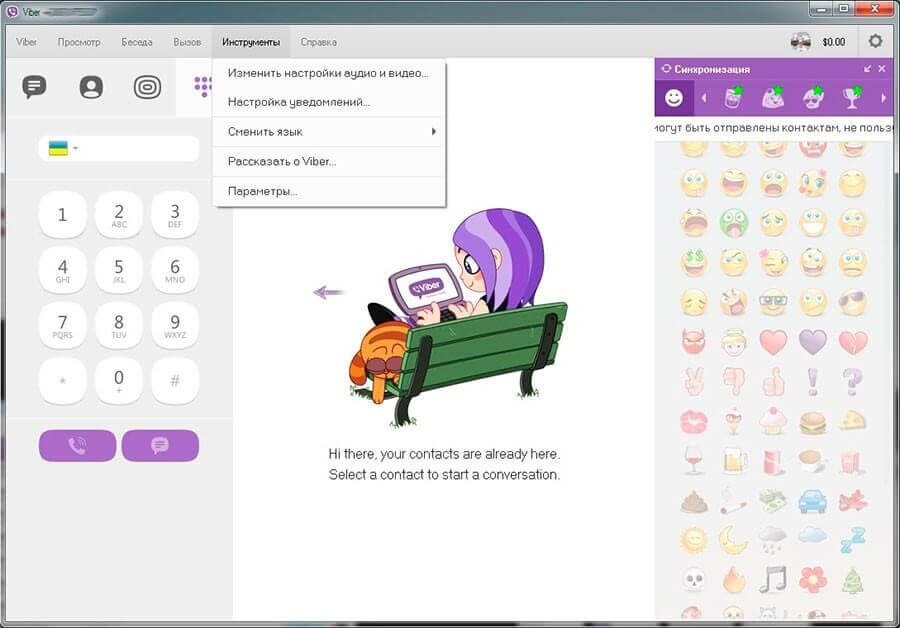Insert the glasses nerd emoticon

(773, 303)
